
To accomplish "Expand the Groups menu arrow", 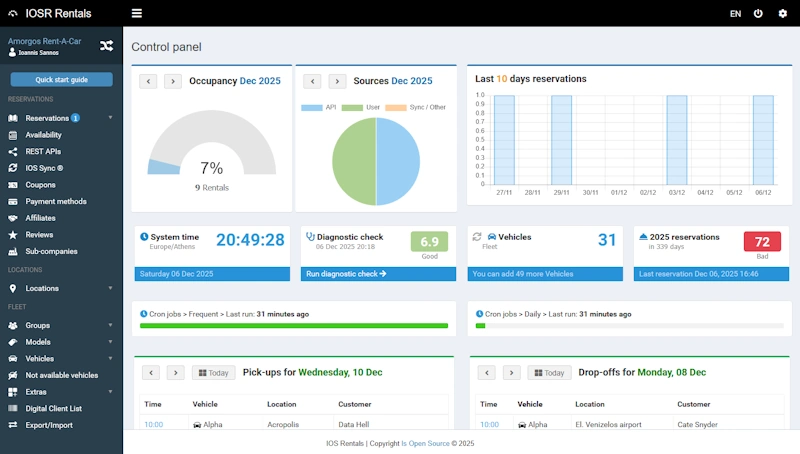I will click(110, 325).
